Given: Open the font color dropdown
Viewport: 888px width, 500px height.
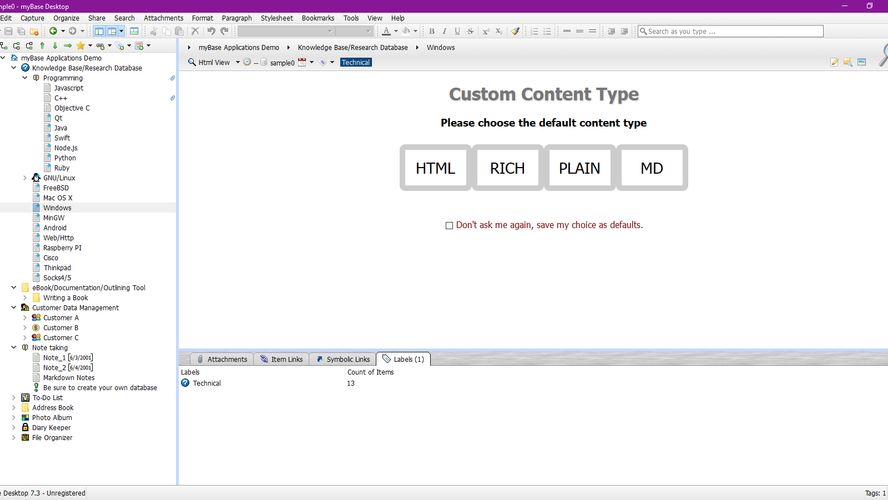Looking at the screenshot, I should point(397,31).
